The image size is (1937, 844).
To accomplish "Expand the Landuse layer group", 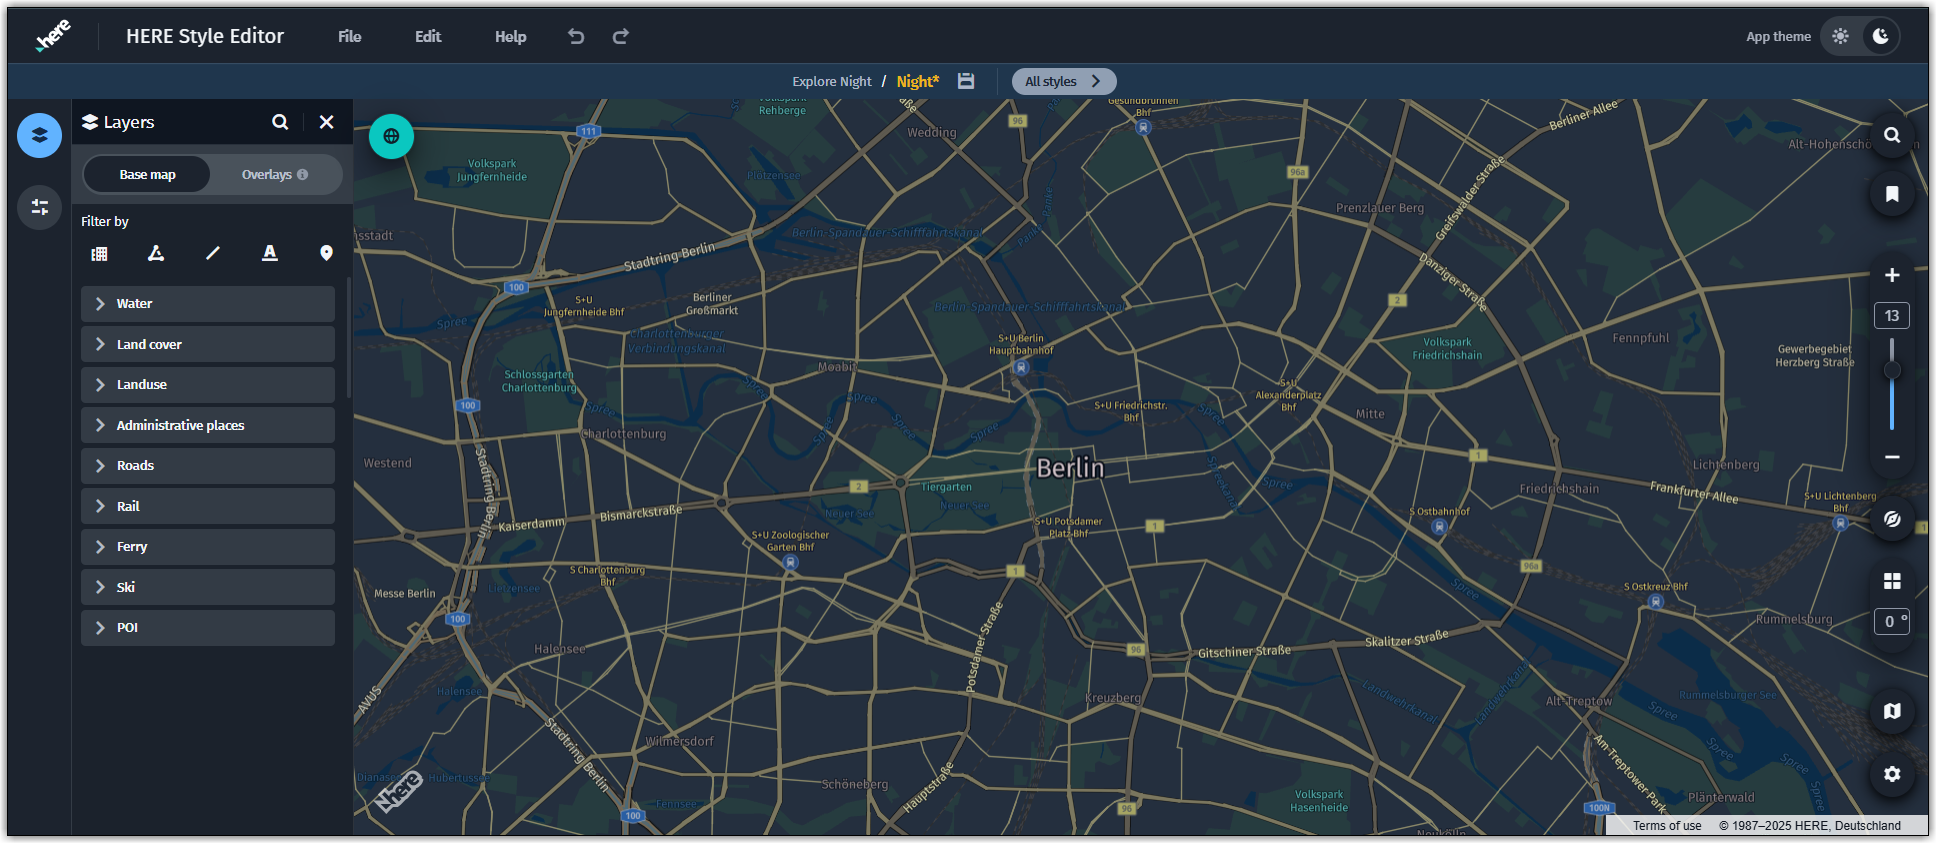I will pyautogui.click(x=208, y=385).
